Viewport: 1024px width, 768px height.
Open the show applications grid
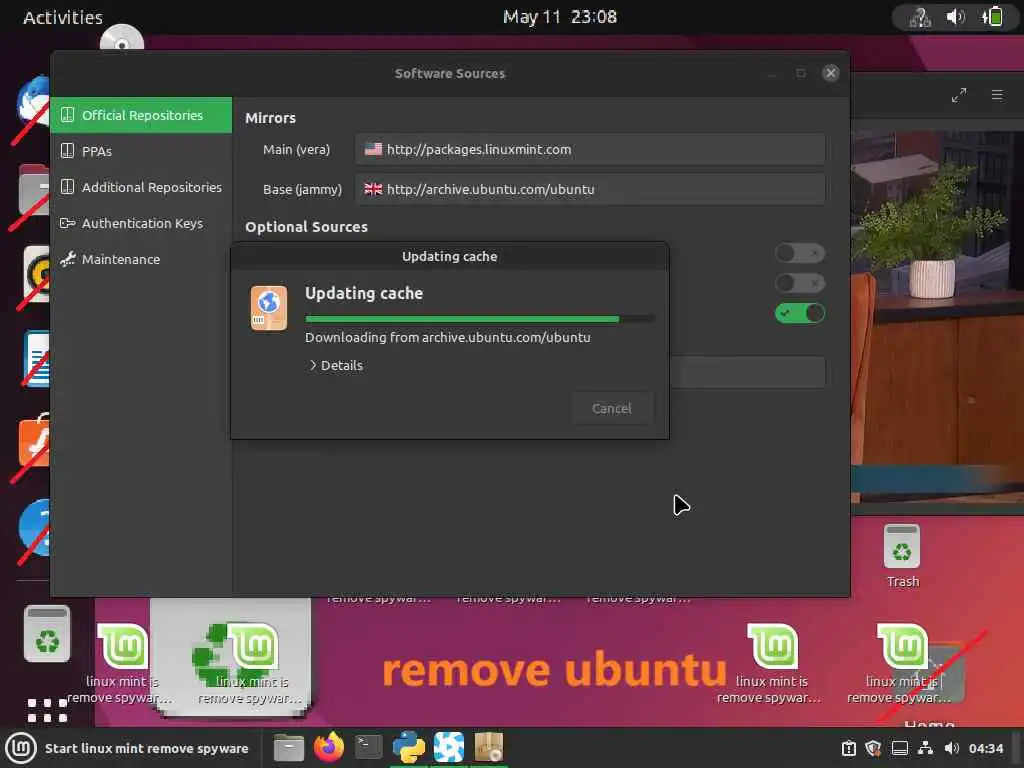coord(47,710)
